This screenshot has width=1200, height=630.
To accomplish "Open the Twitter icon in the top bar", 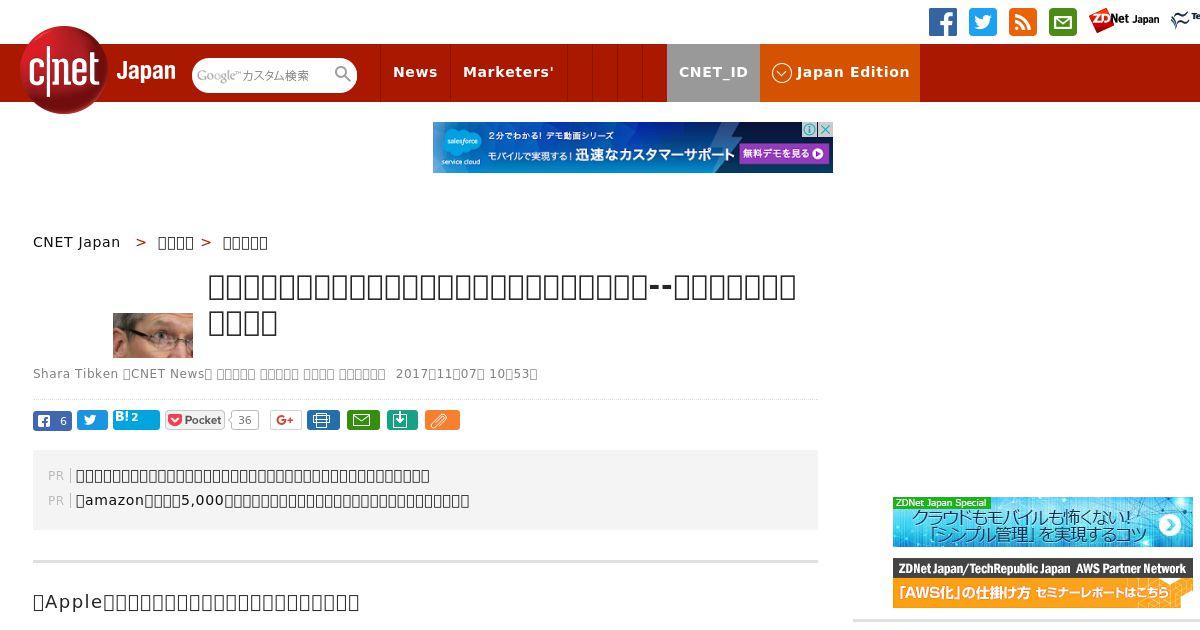I will (x=983, y=22).
